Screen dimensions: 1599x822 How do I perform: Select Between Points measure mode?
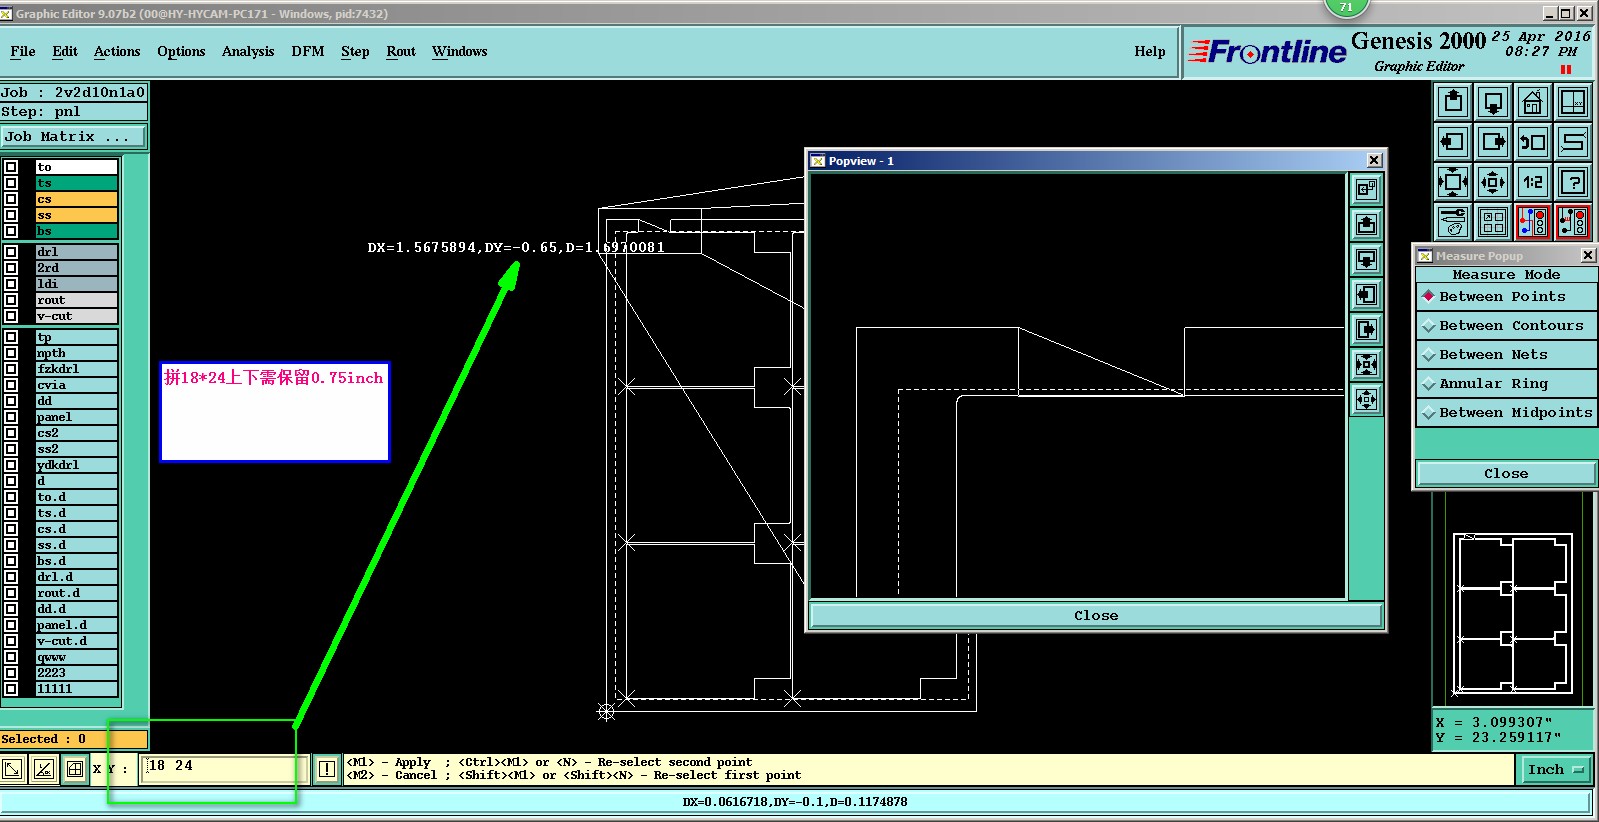[1506, 297]
